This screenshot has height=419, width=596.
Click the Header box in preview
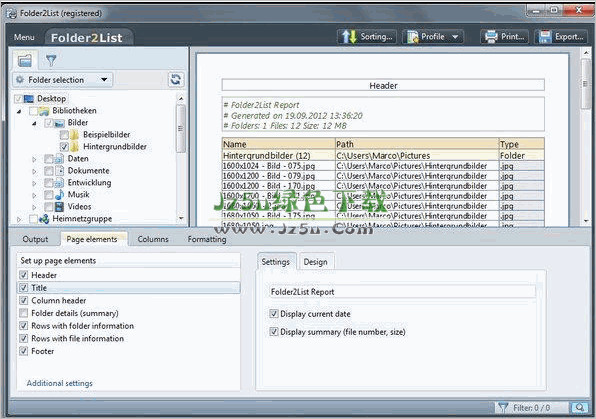383,85
